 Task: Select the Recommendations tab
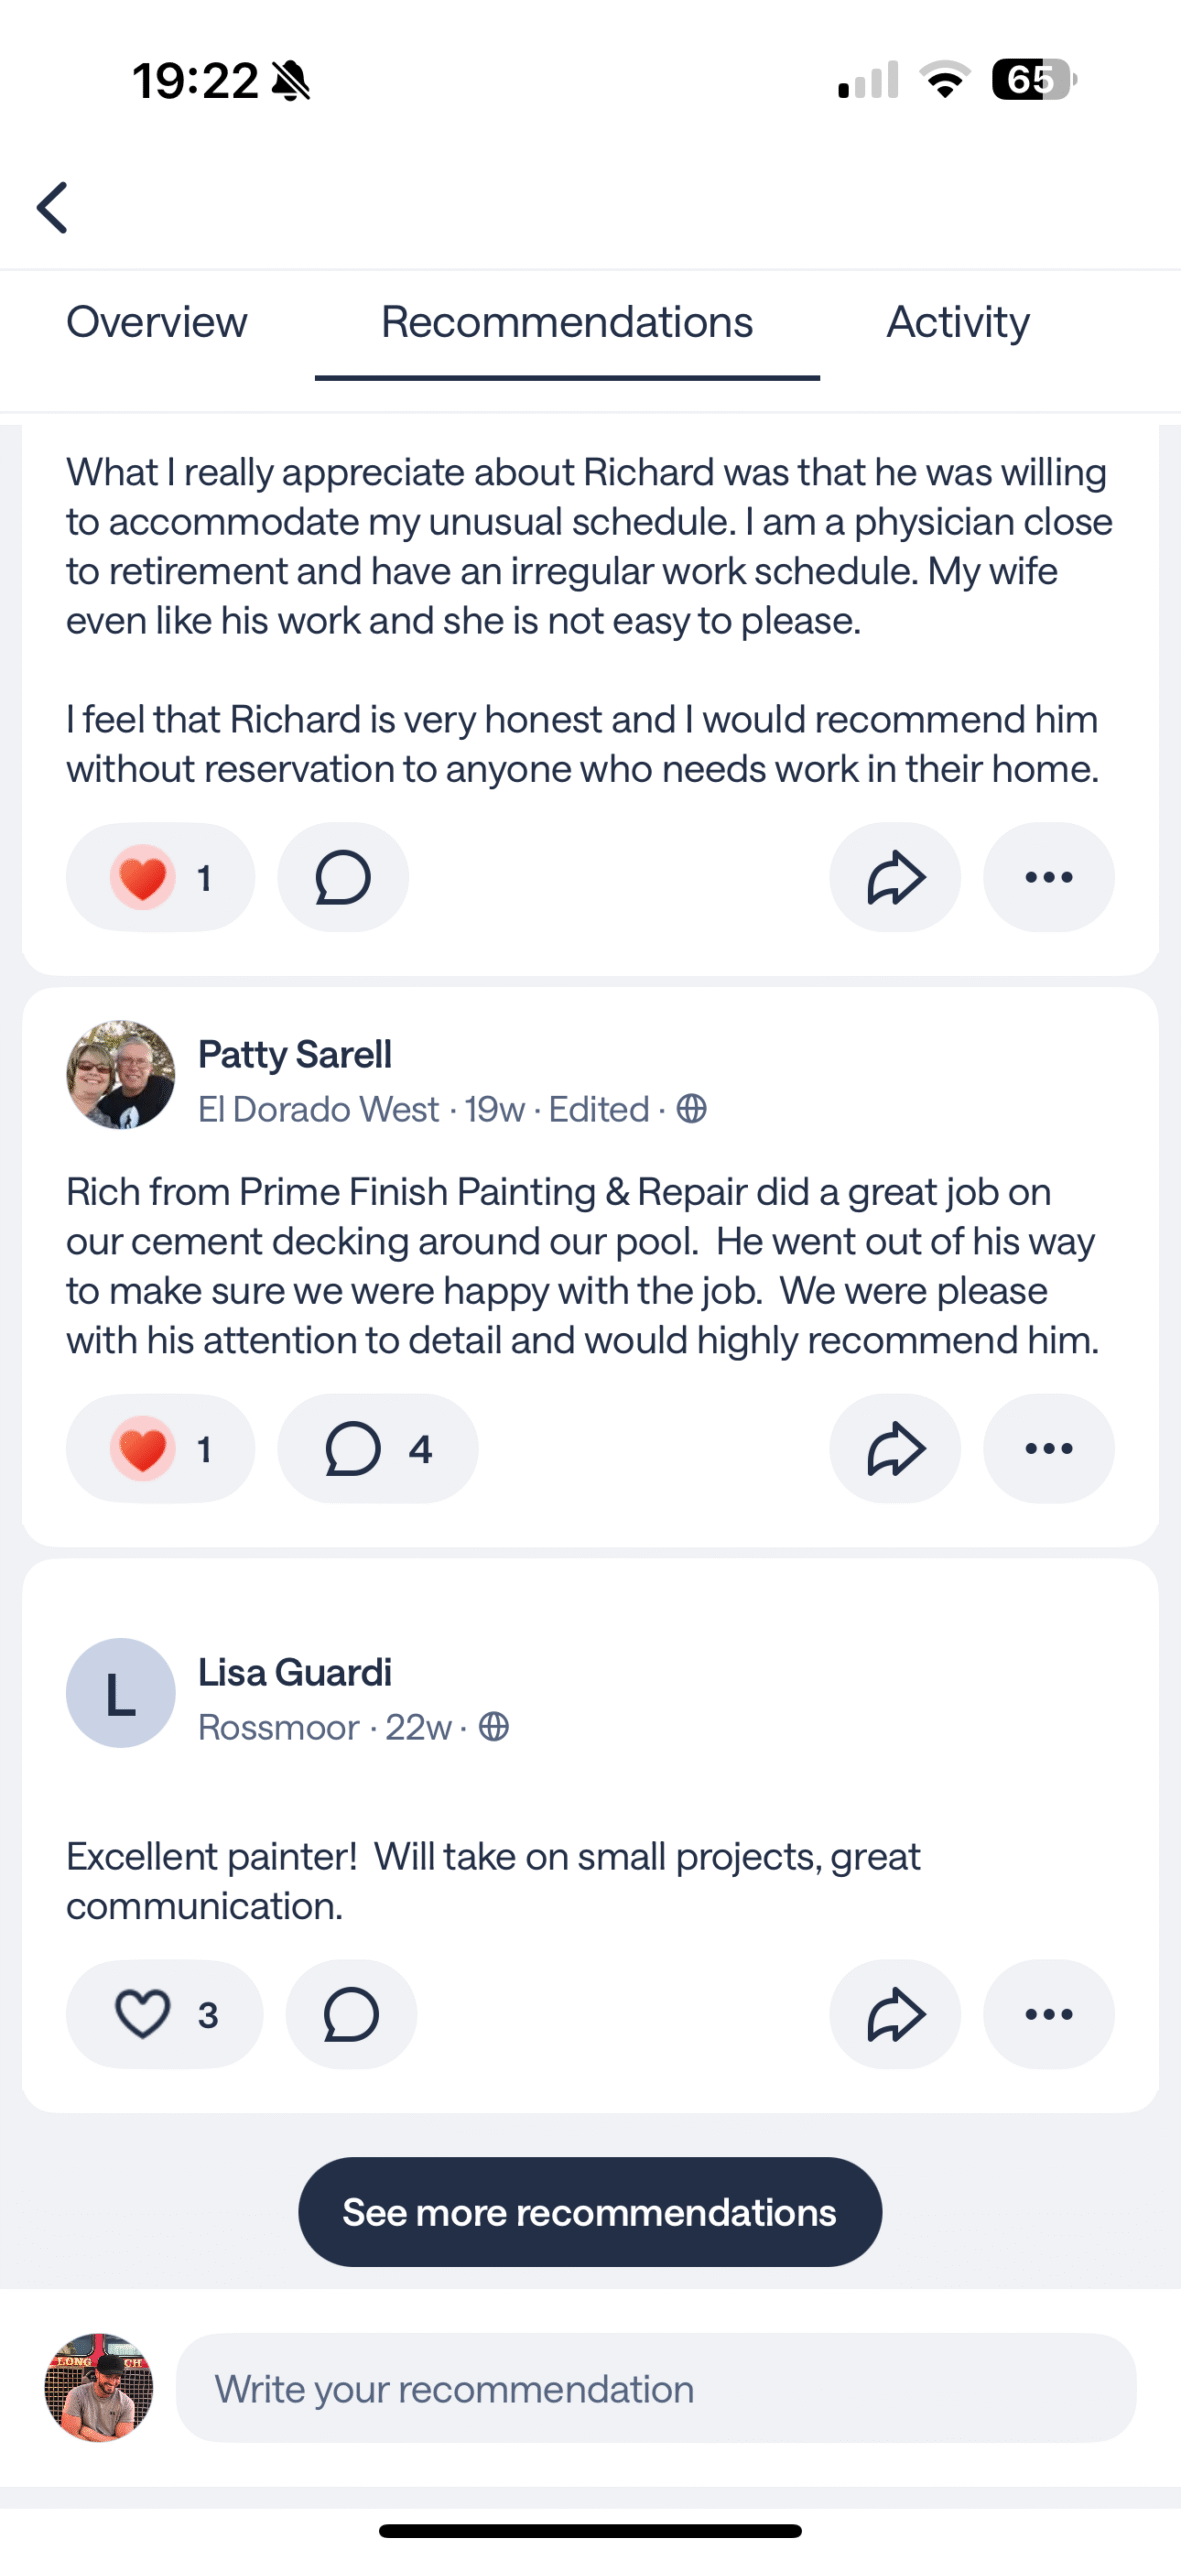coord(566,323)
